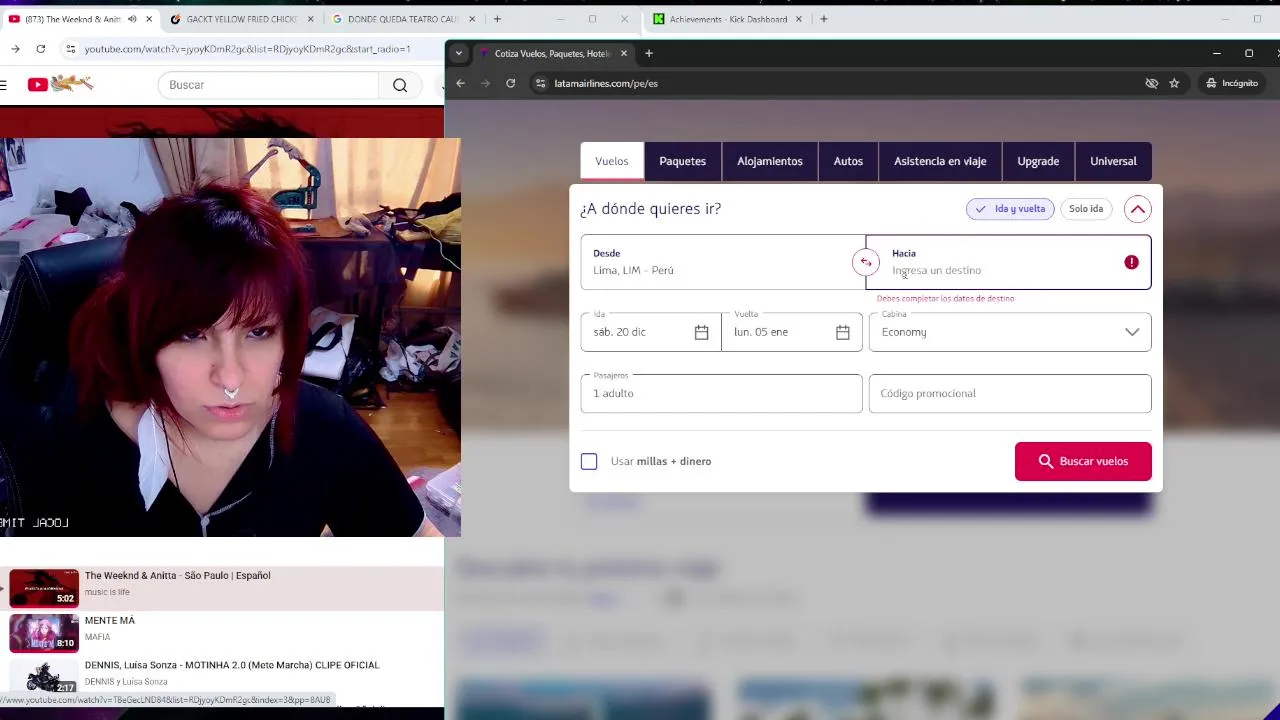Click the YouTube address bar URL

pos(247,48)
